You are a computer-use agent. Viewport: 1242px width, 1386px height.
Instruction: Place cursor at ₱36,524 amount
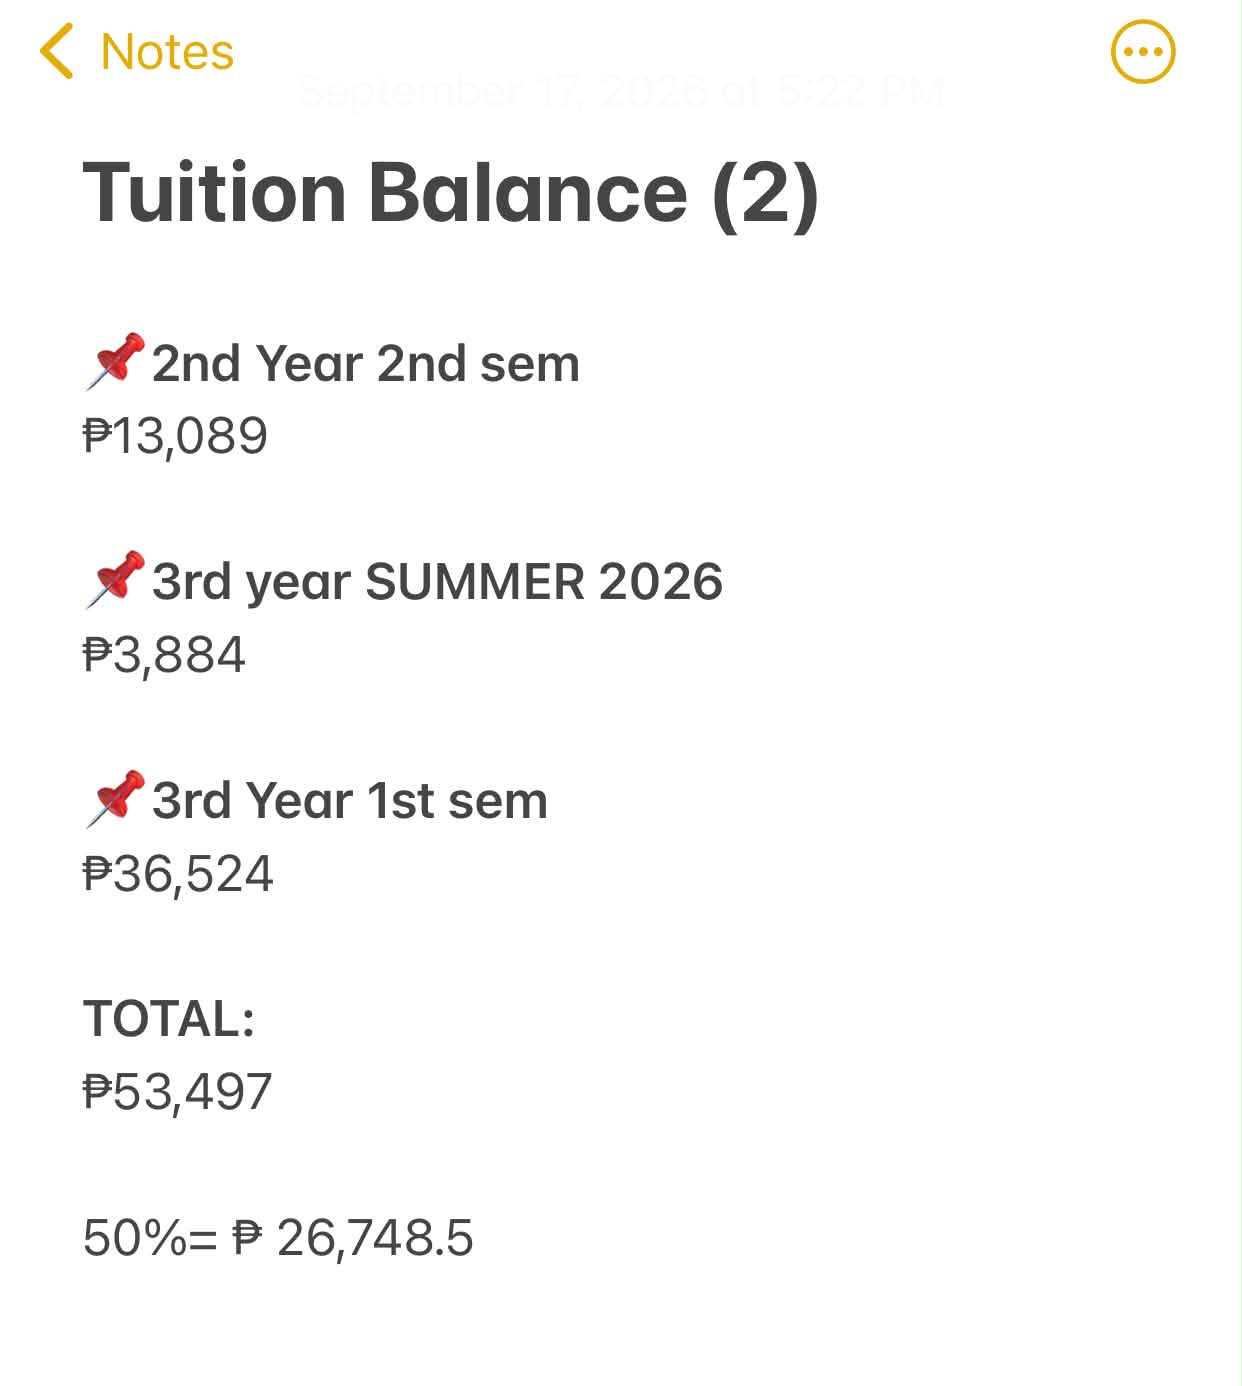[178, 874]
